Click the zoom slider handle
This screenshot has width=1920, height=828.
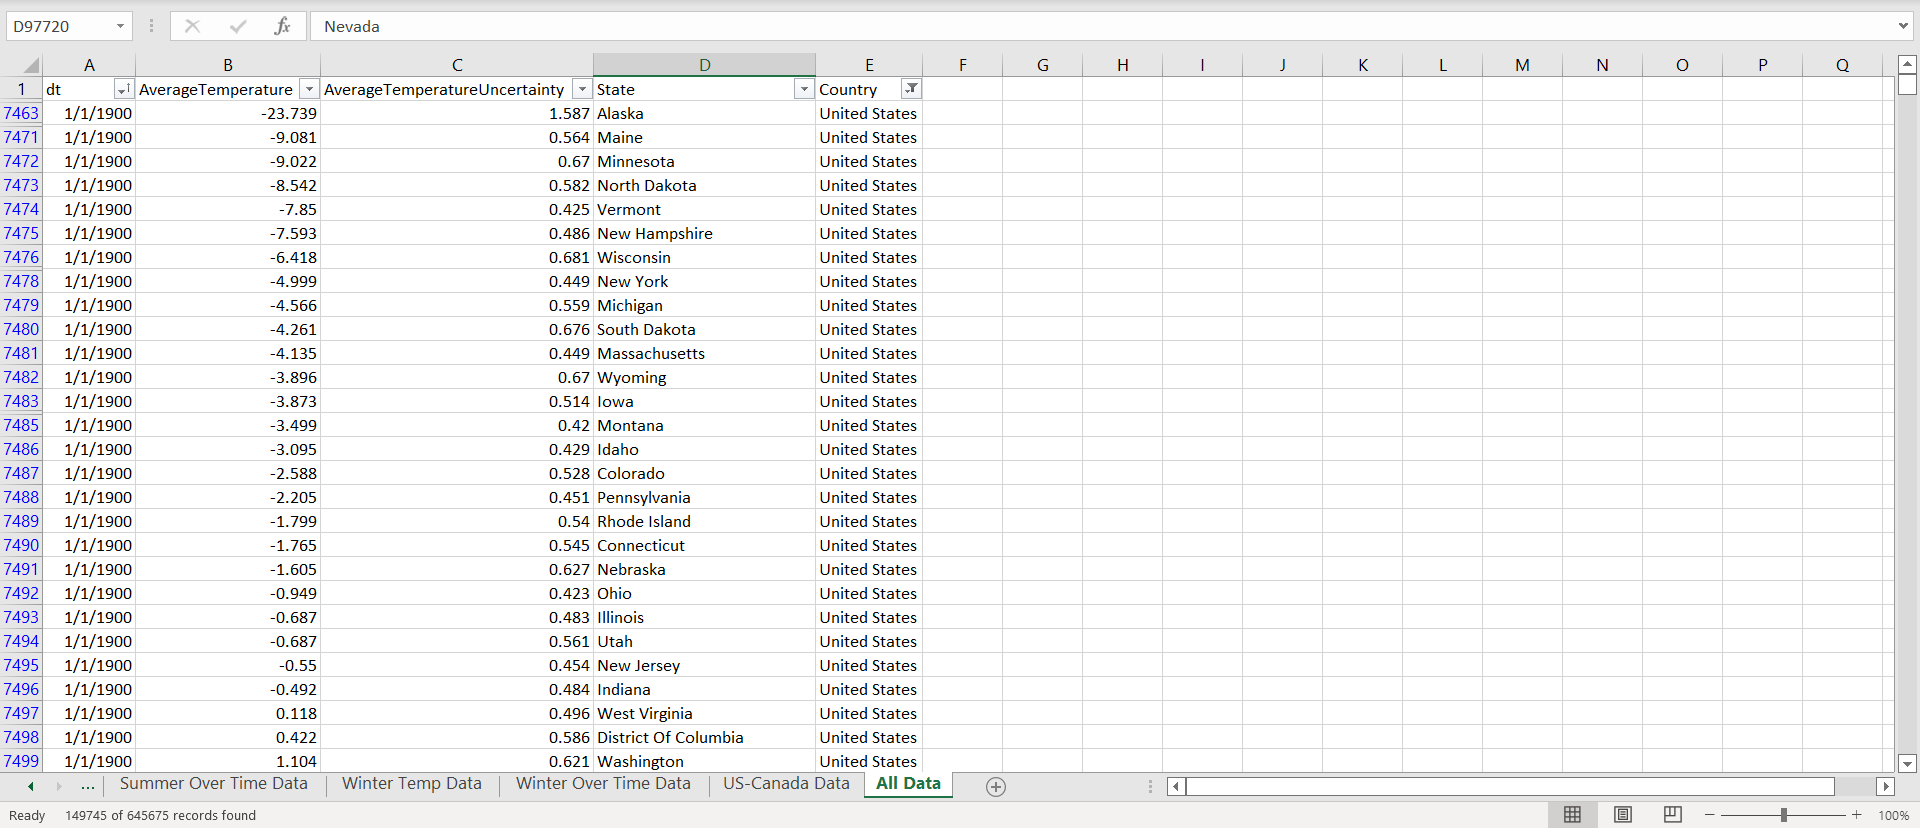[1783, 815]
